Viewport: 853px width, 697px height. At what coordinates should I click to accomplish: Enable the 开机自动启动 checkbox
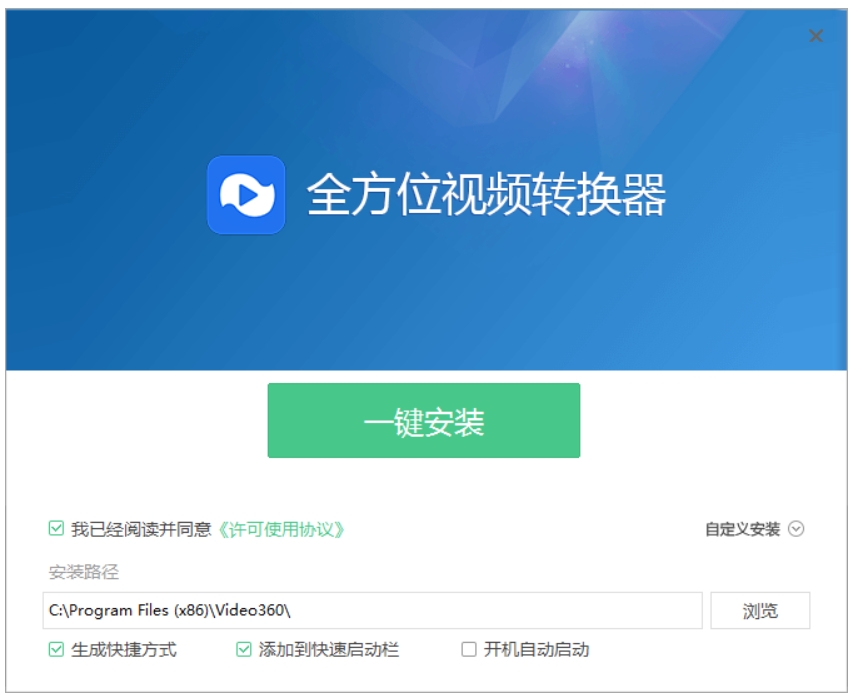click(x=469, y=650)
